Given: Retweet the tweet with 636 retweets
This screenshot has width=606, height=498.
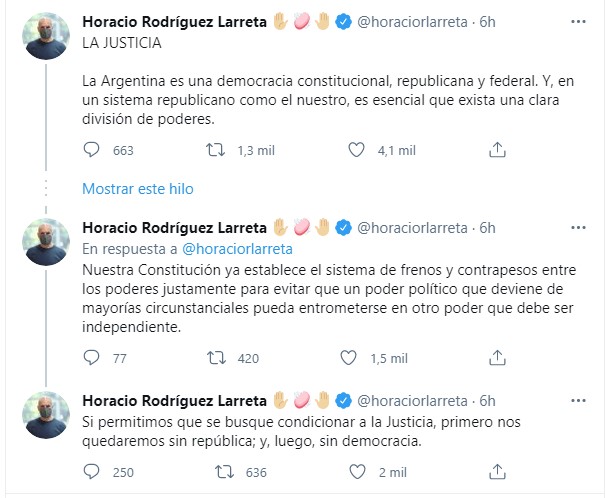Looking at the screenshot, I should (x=214, y=472).
